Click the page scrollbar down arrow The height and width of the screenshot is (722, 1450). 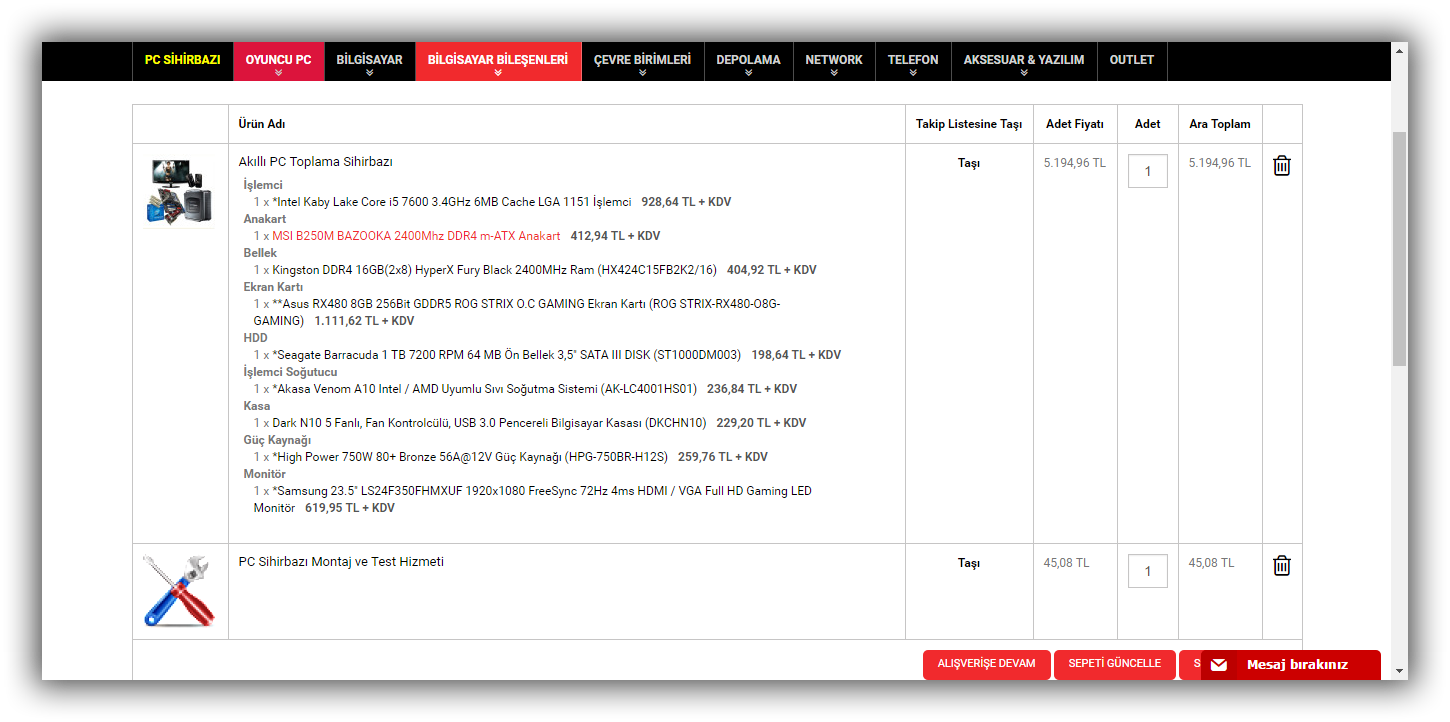1399,671
